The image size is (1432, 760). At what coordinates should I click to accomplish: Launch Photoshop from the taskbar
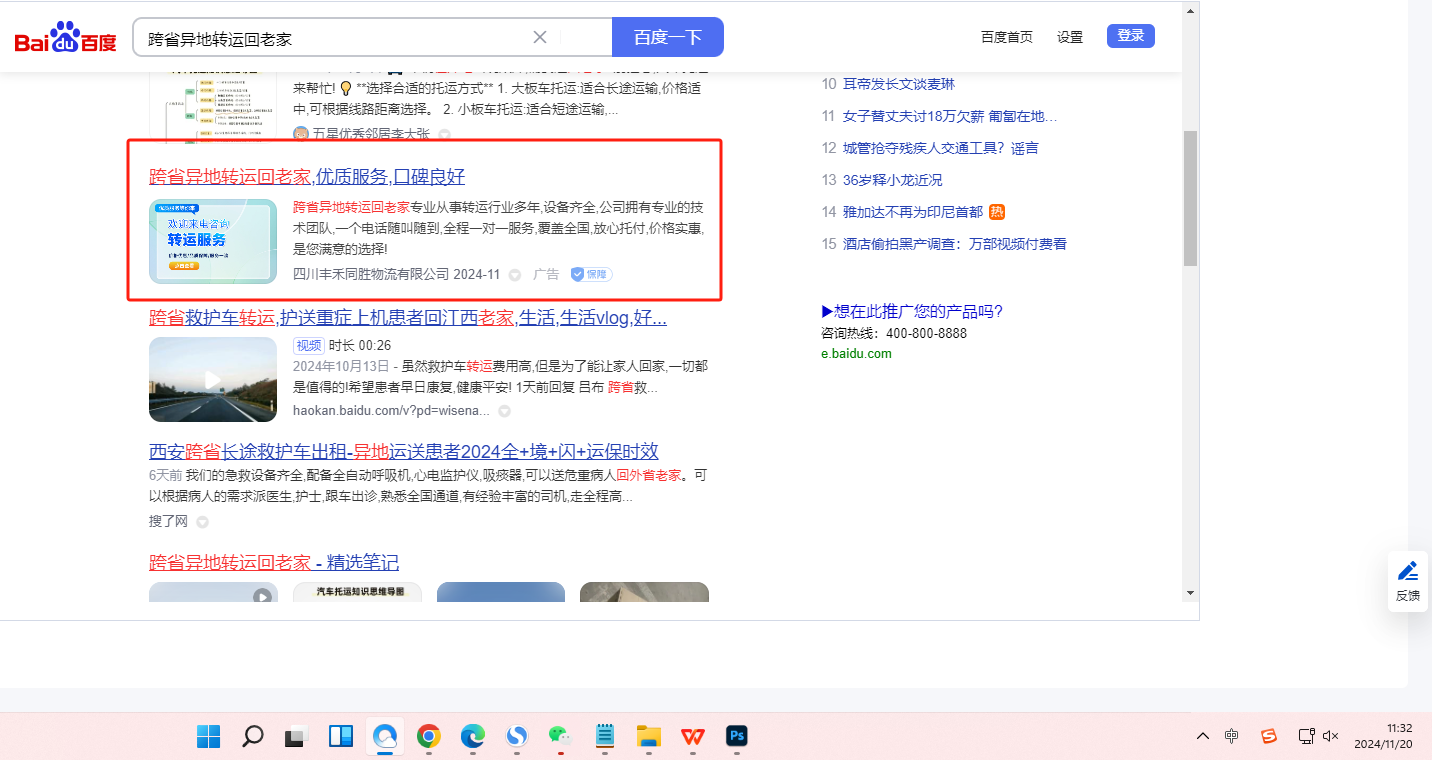(737, 737)
